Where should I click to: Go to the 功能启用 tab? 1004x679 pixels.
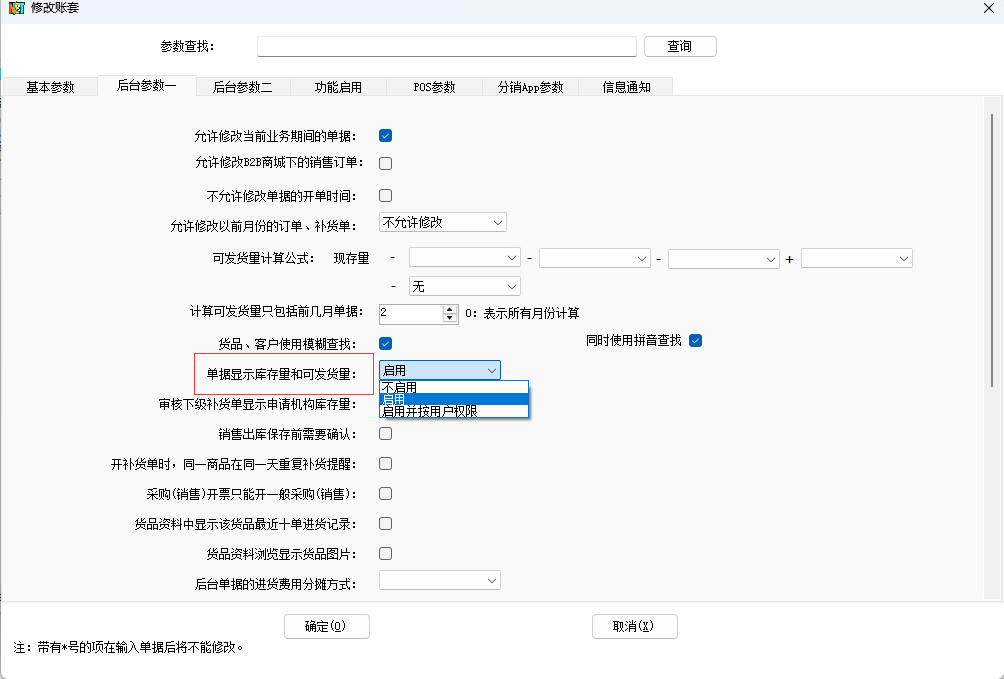(x=338, y=87)
